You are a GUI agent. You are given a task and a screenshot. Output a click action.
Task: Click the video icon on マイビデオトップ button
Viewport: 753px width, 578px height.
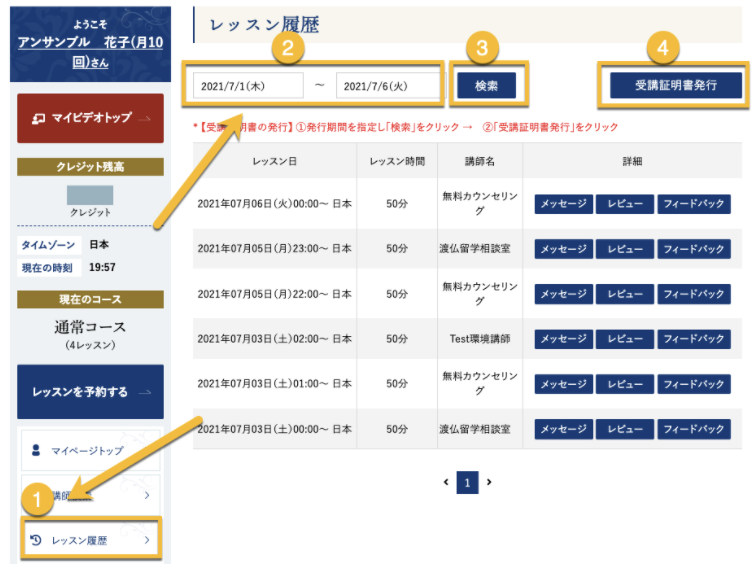point(38,118)
